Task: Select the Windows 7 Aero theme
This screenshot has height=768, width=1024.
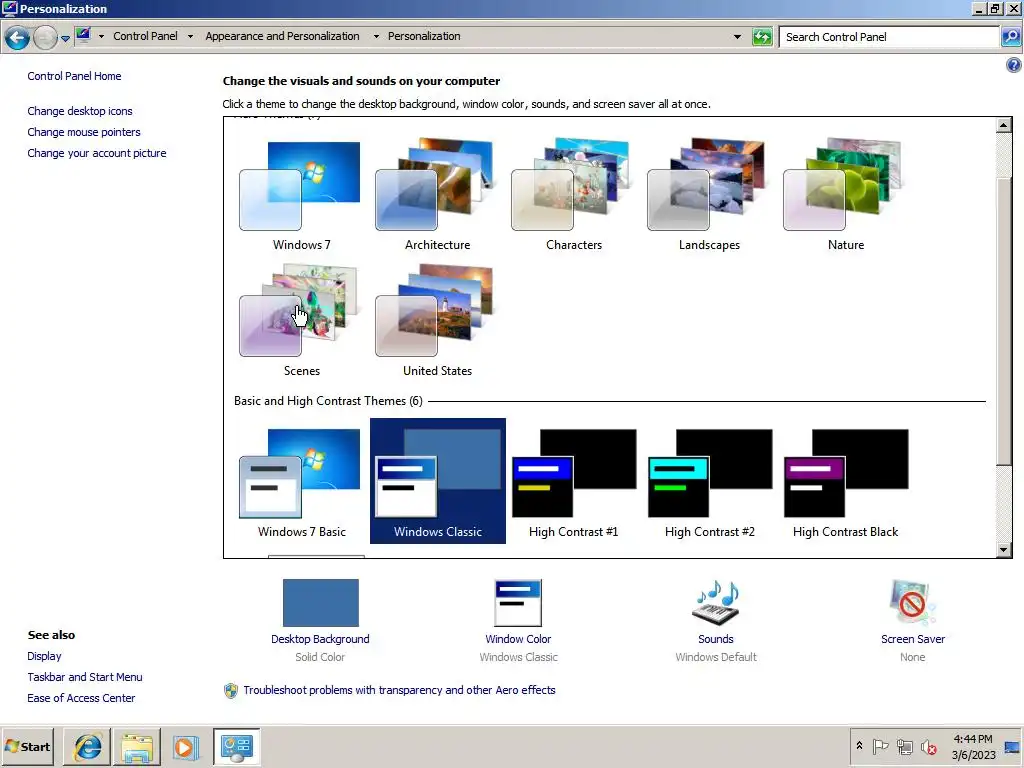Action: click(x=301, y=194)
